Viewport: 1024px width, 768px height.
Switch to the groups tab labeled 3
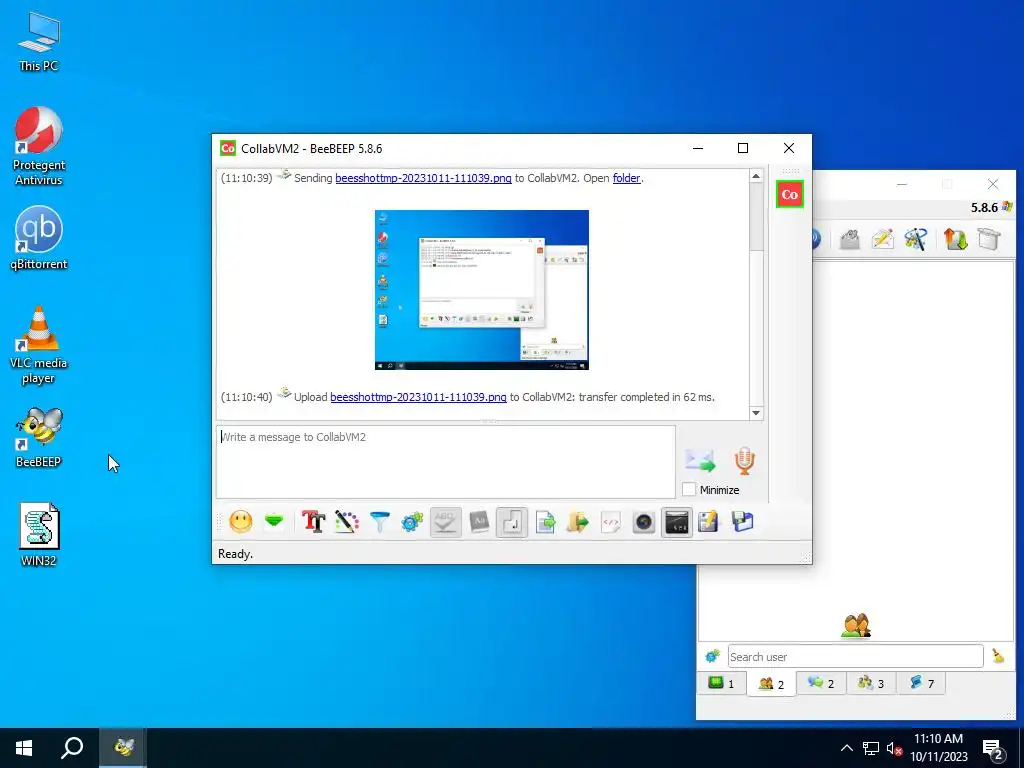871,683
